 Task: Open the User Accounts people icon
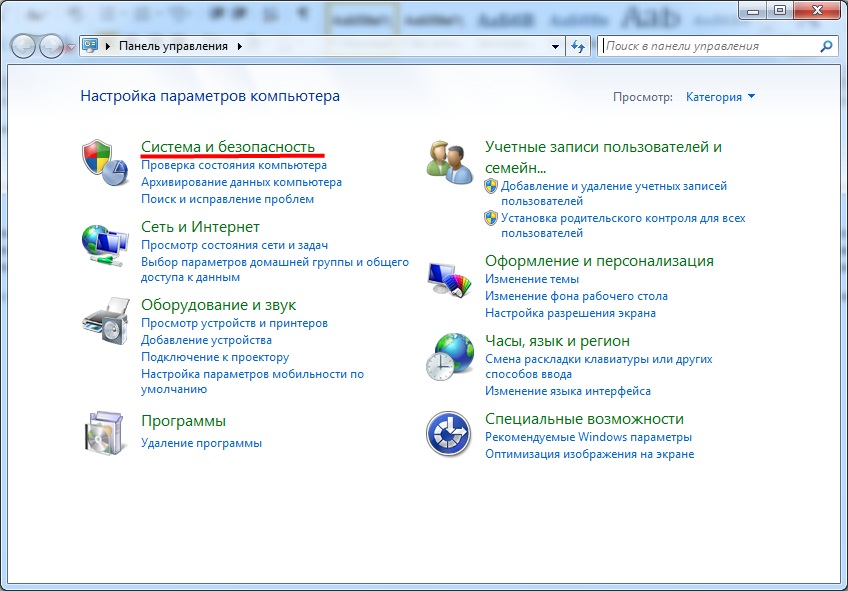(449, 162)
